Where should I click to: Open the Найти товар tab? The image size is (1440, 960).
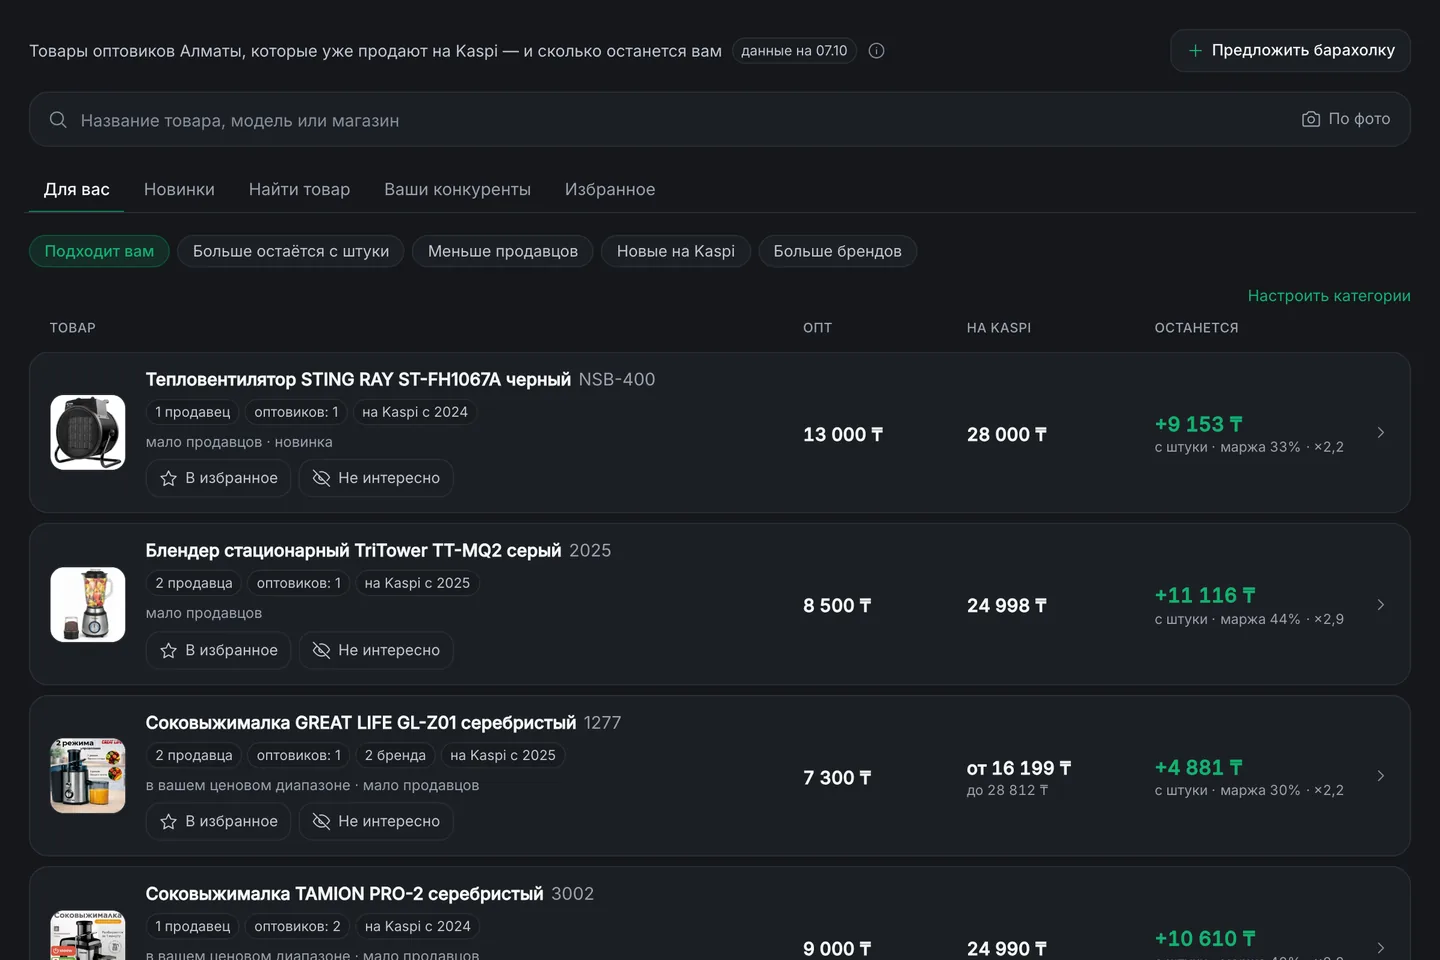click(299, 189)
